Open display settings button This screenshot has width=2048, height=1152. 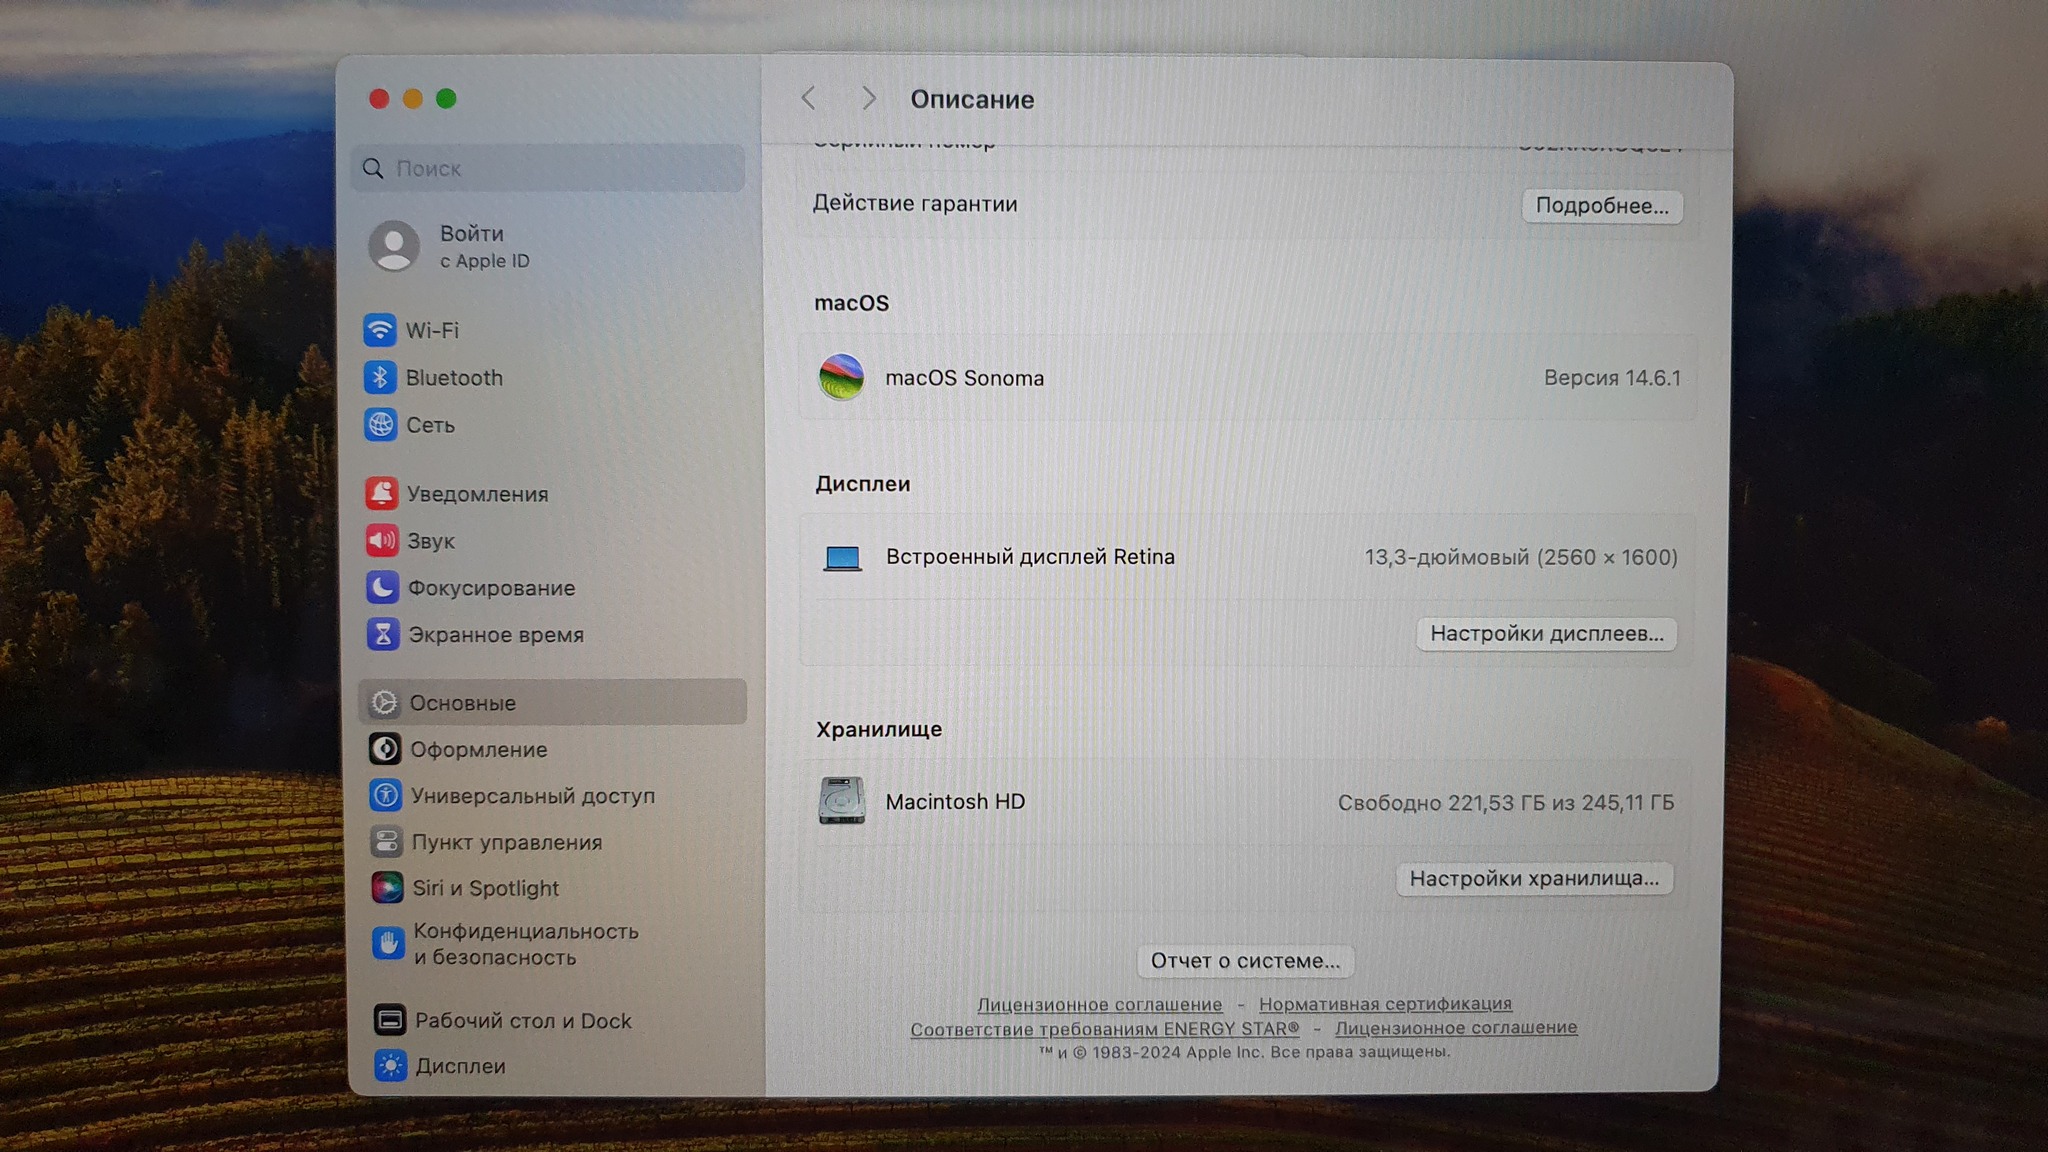[x=1546, y=634]
